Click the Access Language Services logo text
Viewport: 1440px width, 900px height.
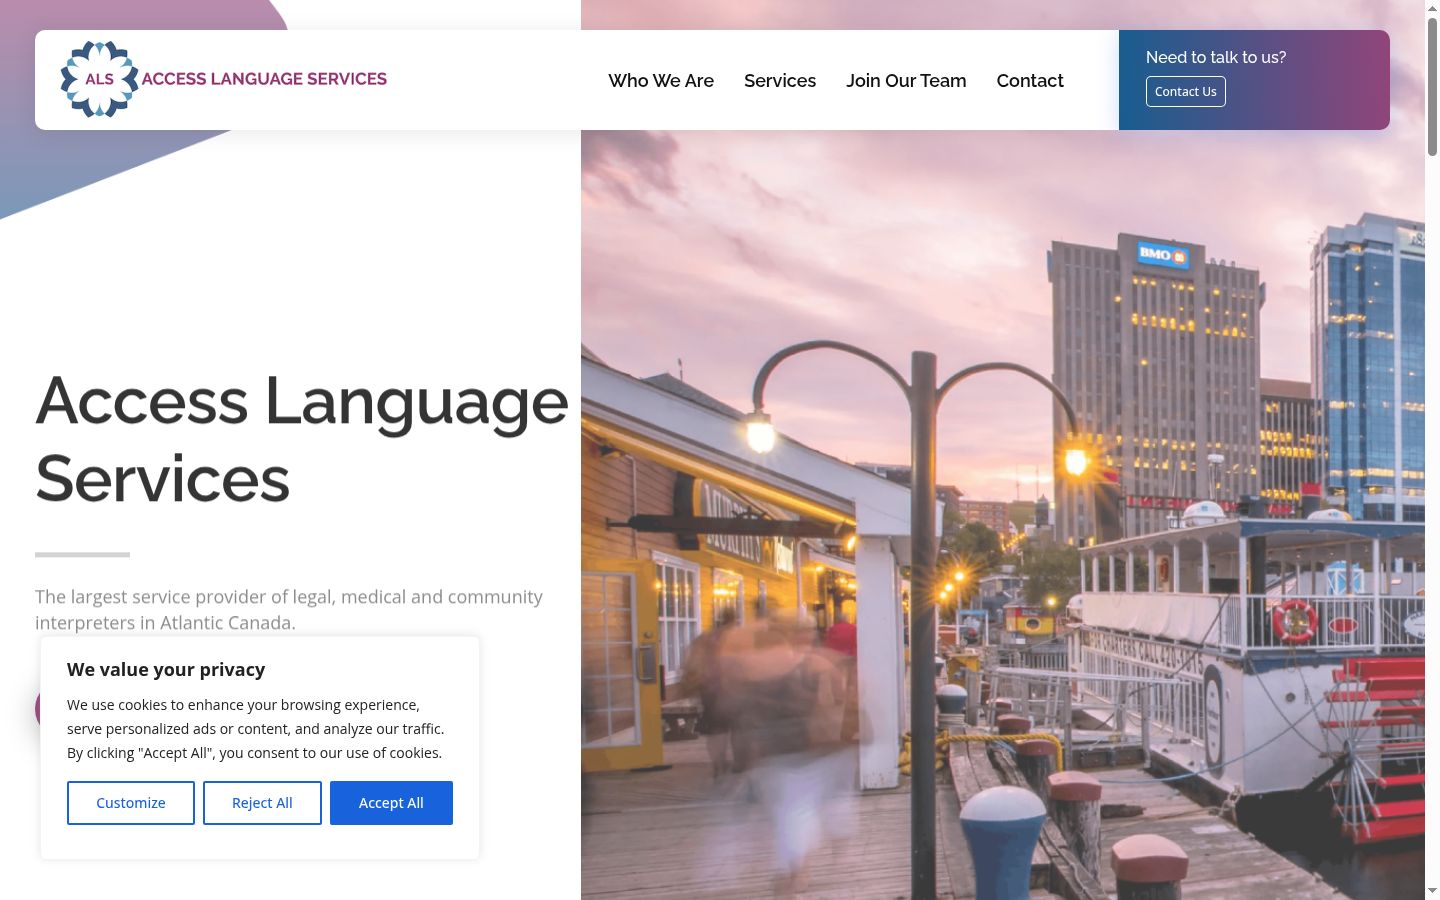264,79
